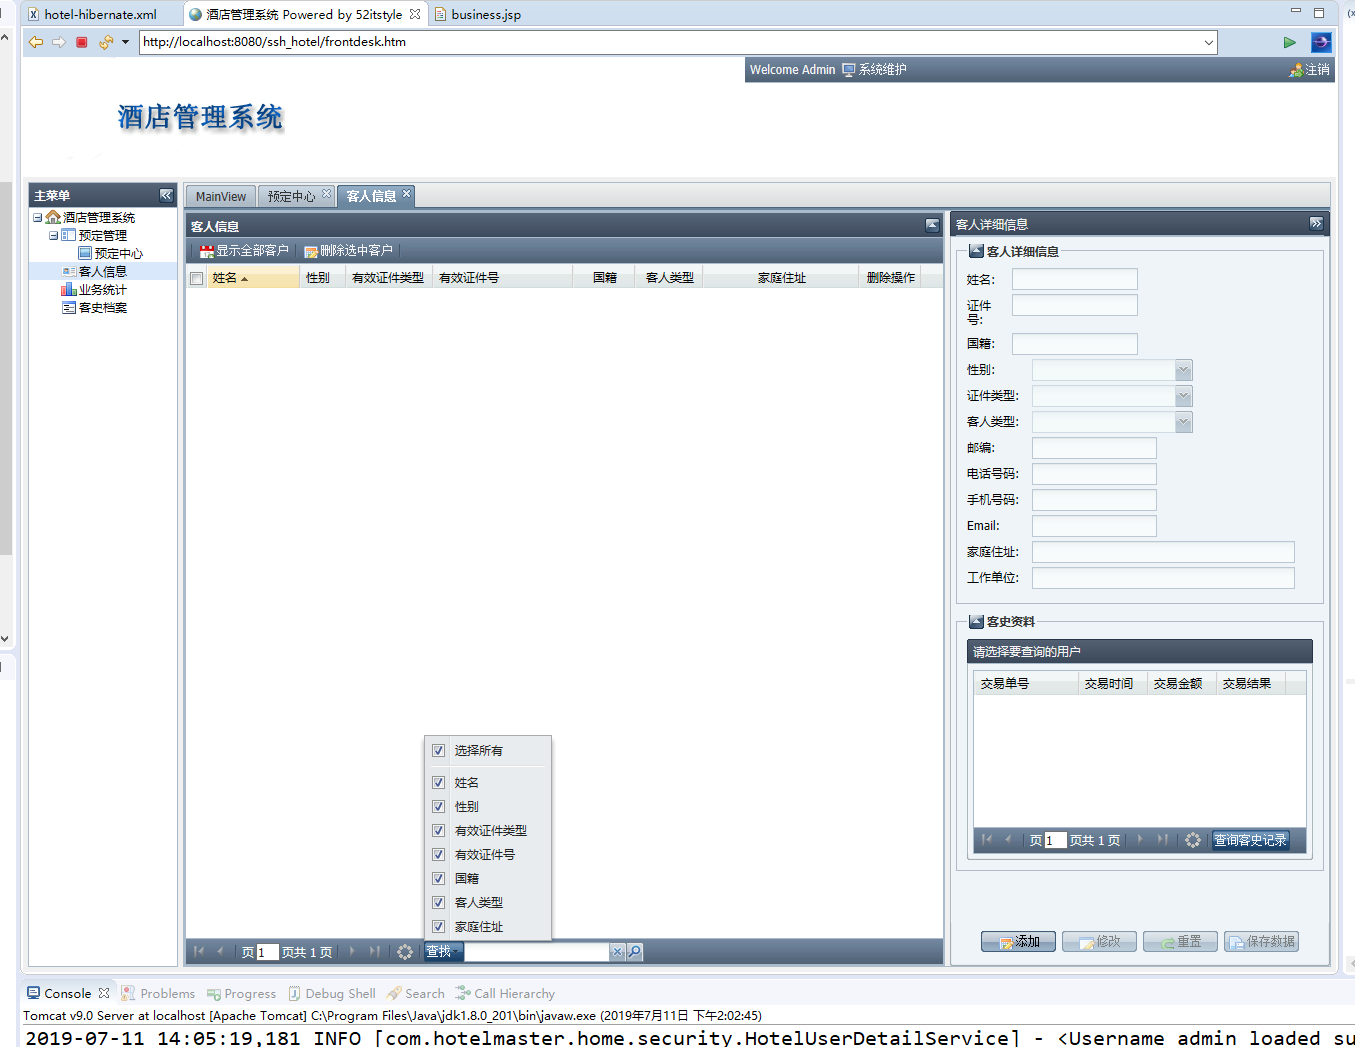Switch to the MainView tab

[x=221, y=196]
